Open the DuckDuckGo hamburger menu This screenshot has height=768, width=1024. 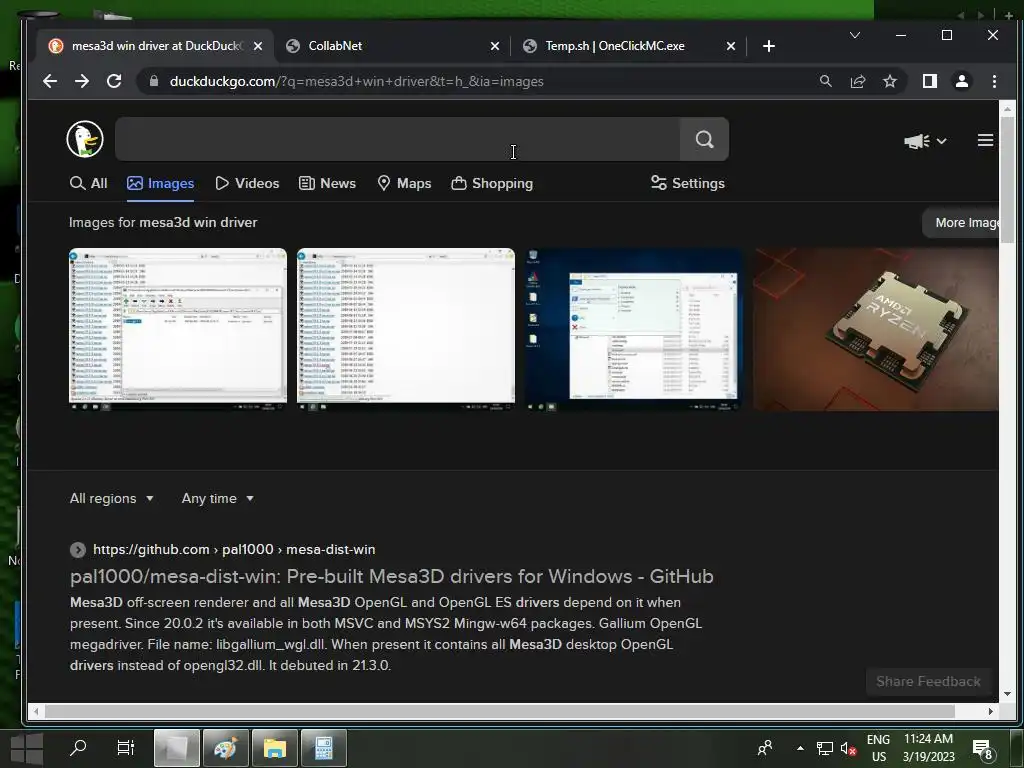pyautogui.click(x=985, y=140)
